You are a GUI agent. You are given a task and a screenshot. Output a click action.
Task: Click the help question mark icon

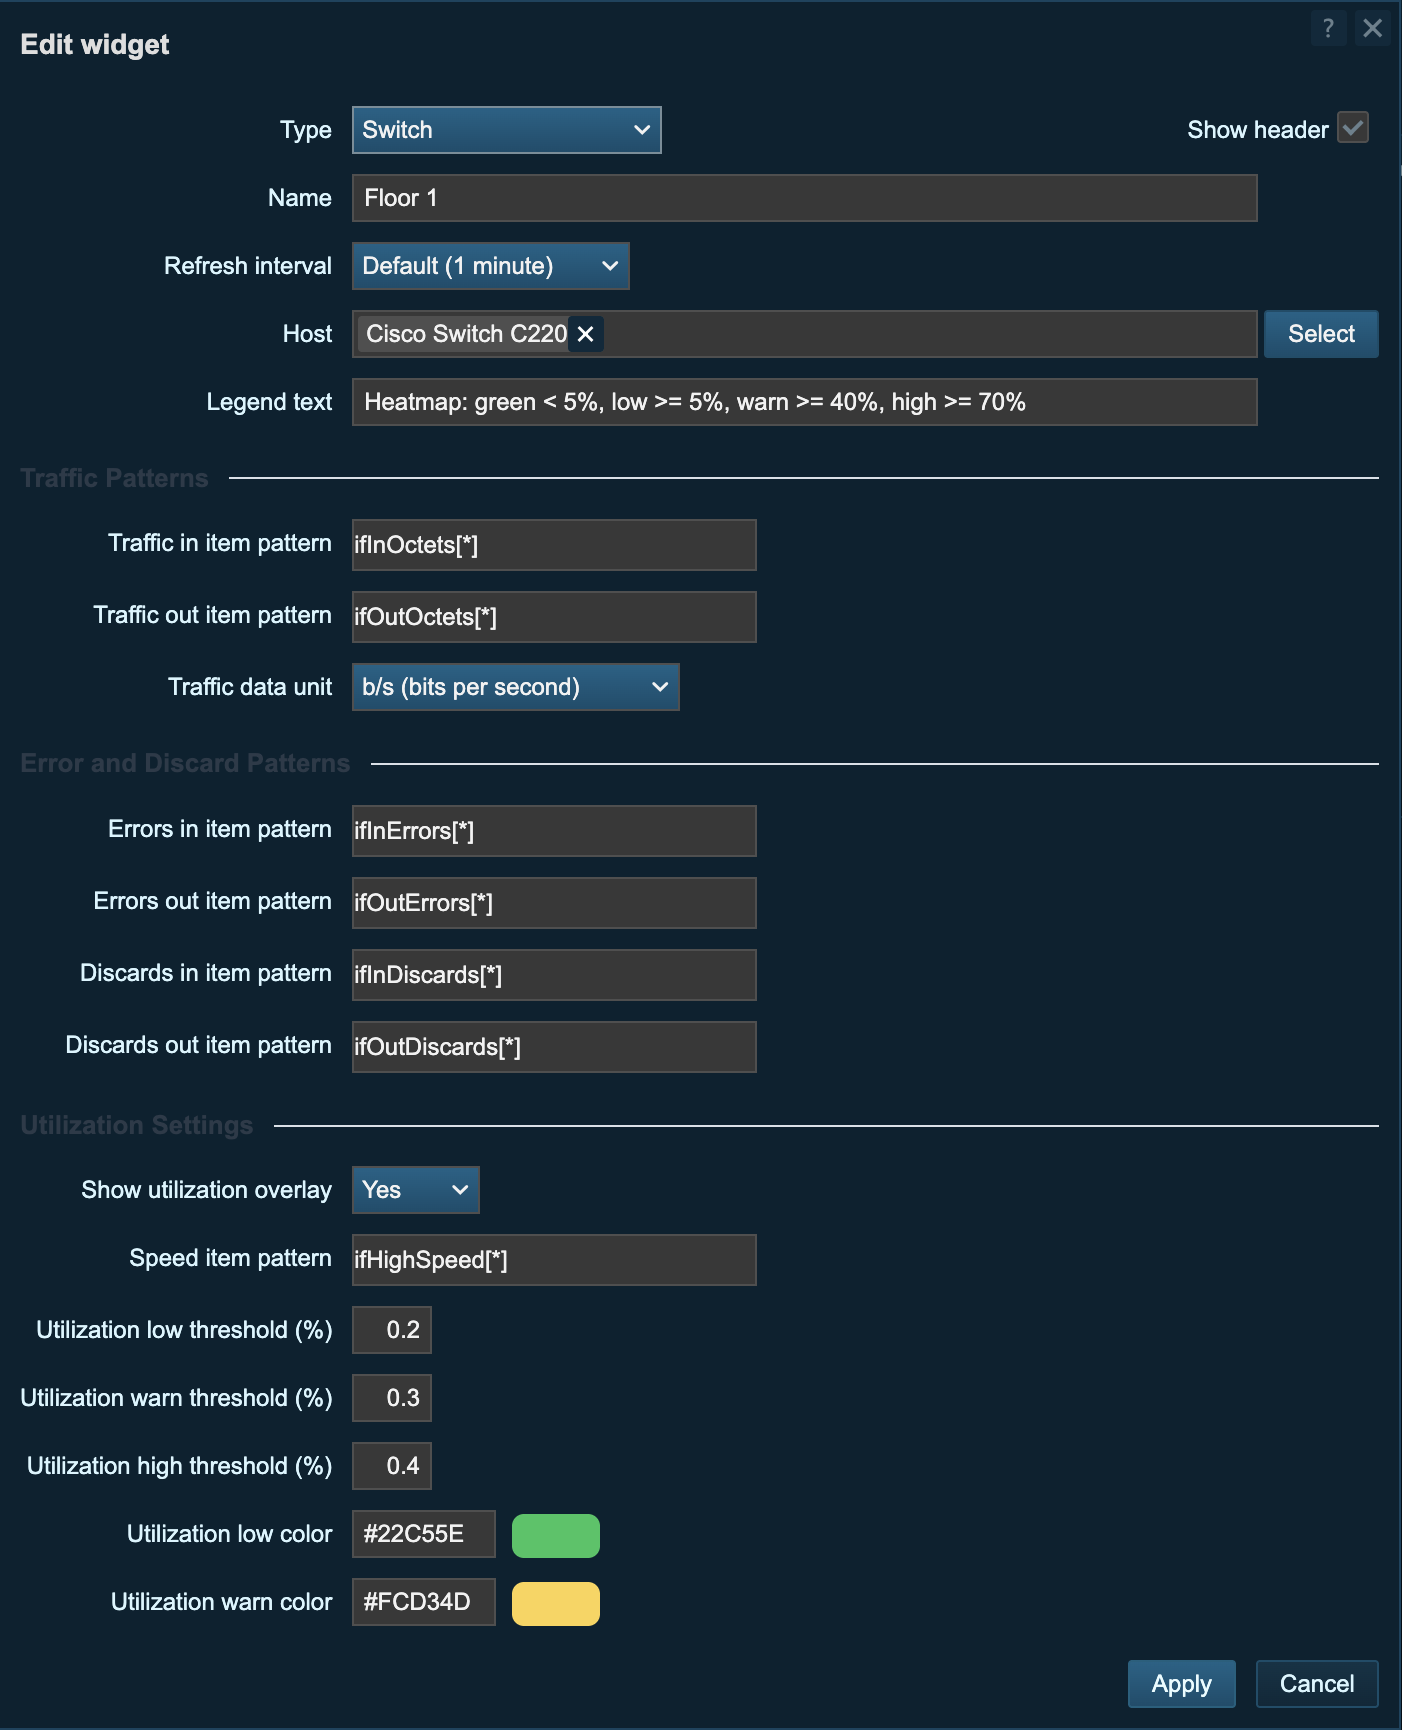(x=1327, y=28)
